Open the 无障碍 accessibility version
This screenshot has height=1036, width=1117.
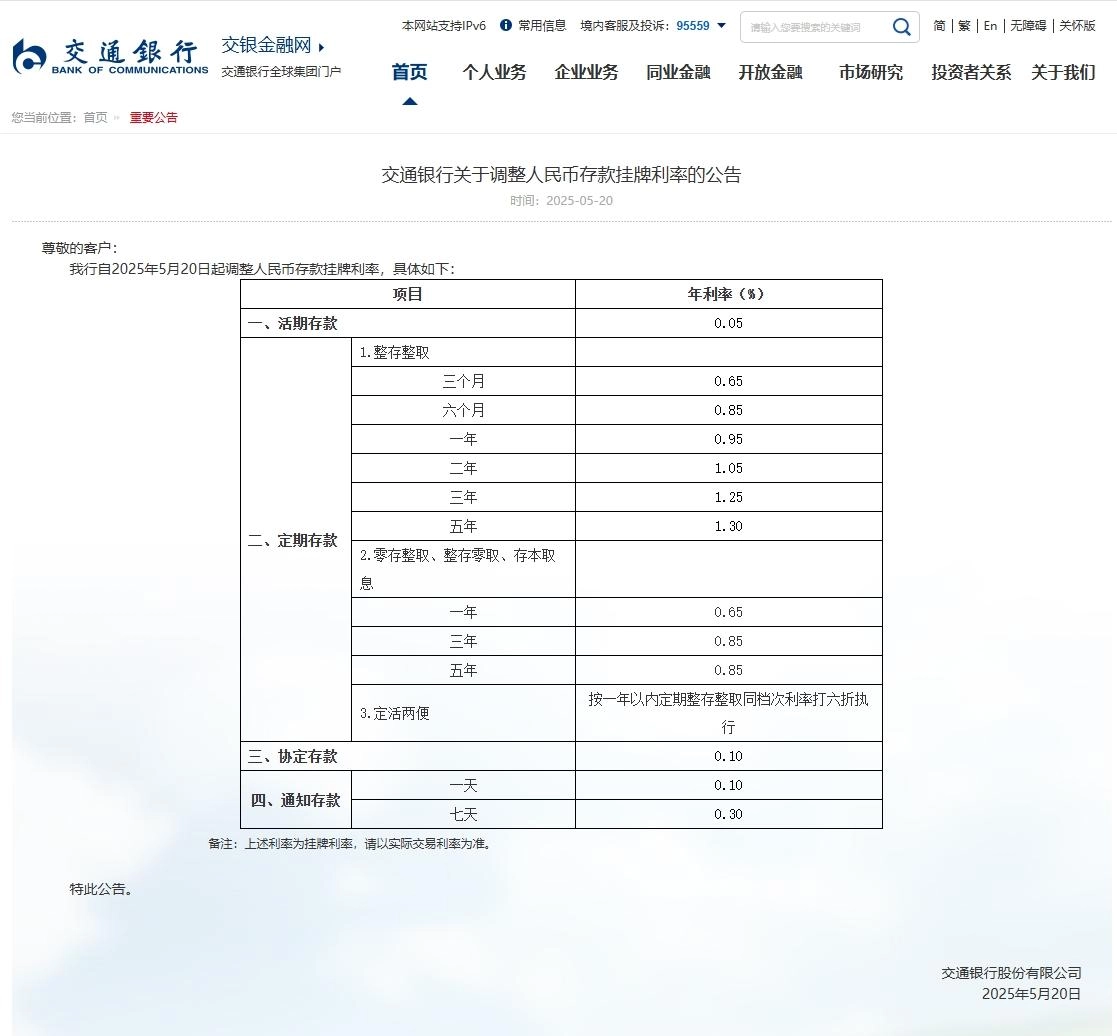(x=1028, y=26)
